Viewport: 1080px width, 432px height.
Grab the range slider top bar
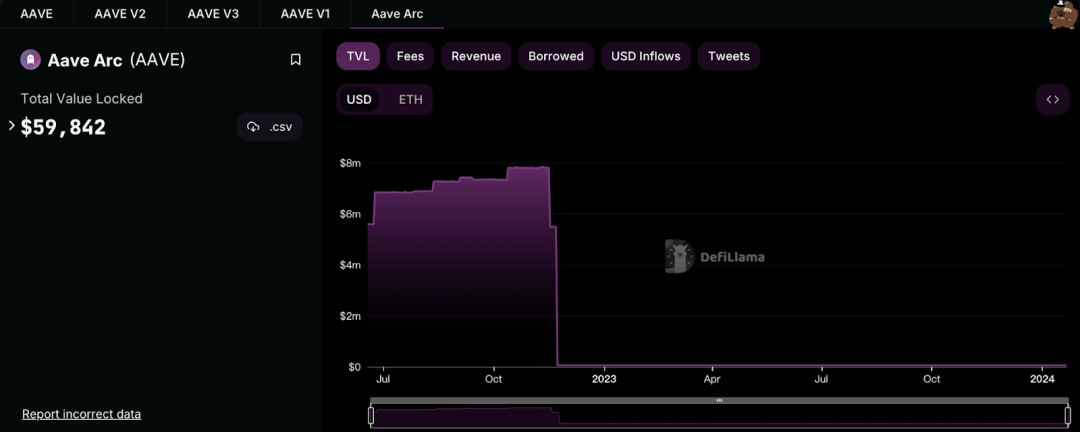[719, 400]
